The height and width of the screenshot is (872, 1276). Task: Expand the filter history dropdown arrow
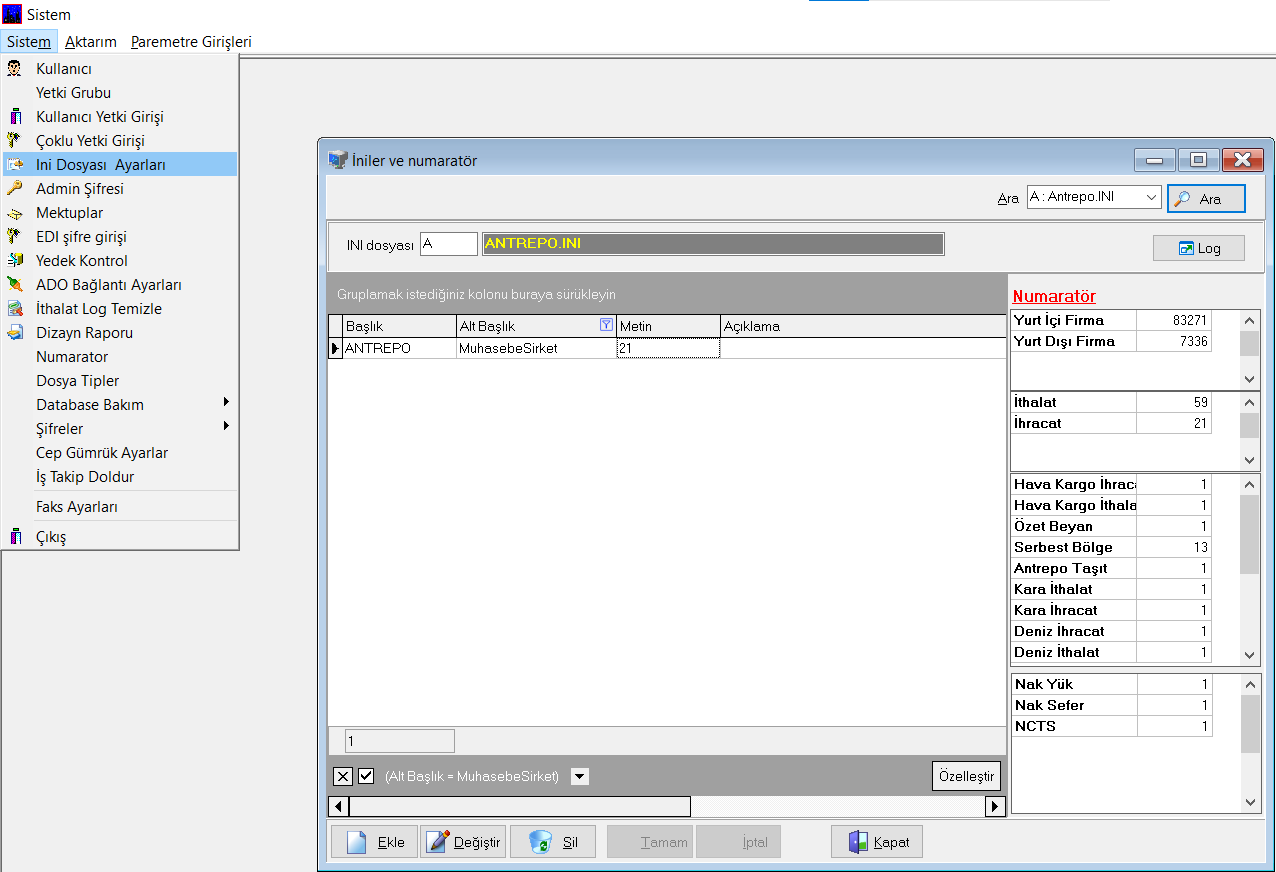click(x=580, y=776)
